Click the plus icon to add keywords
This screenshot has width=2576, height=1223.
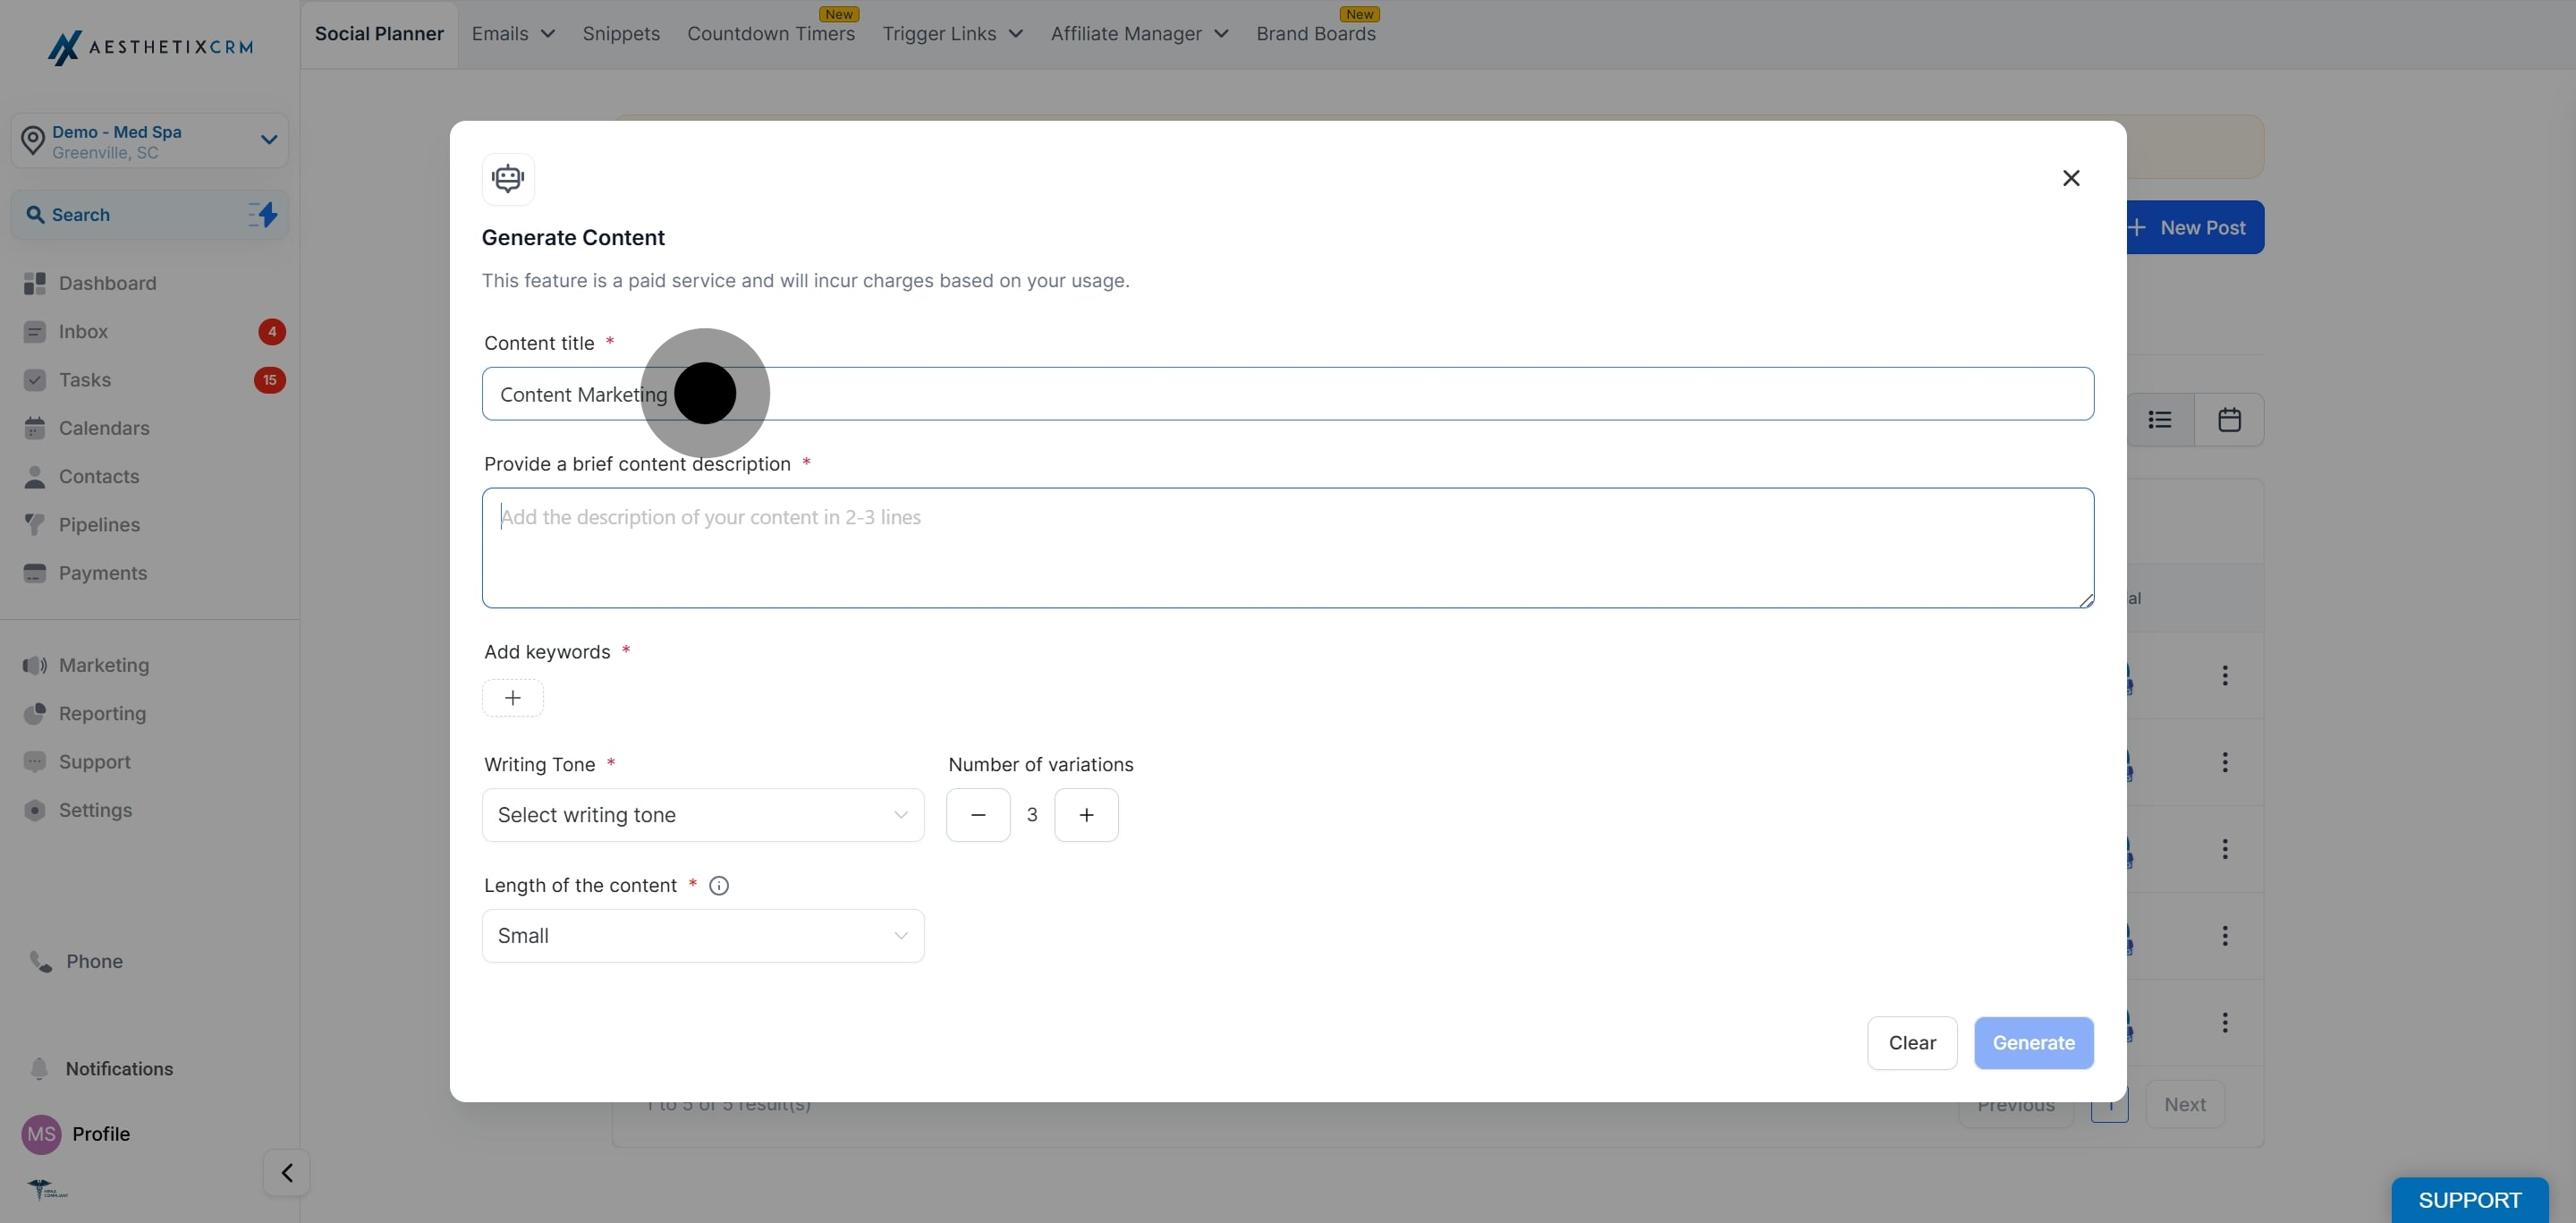(512, 698)
